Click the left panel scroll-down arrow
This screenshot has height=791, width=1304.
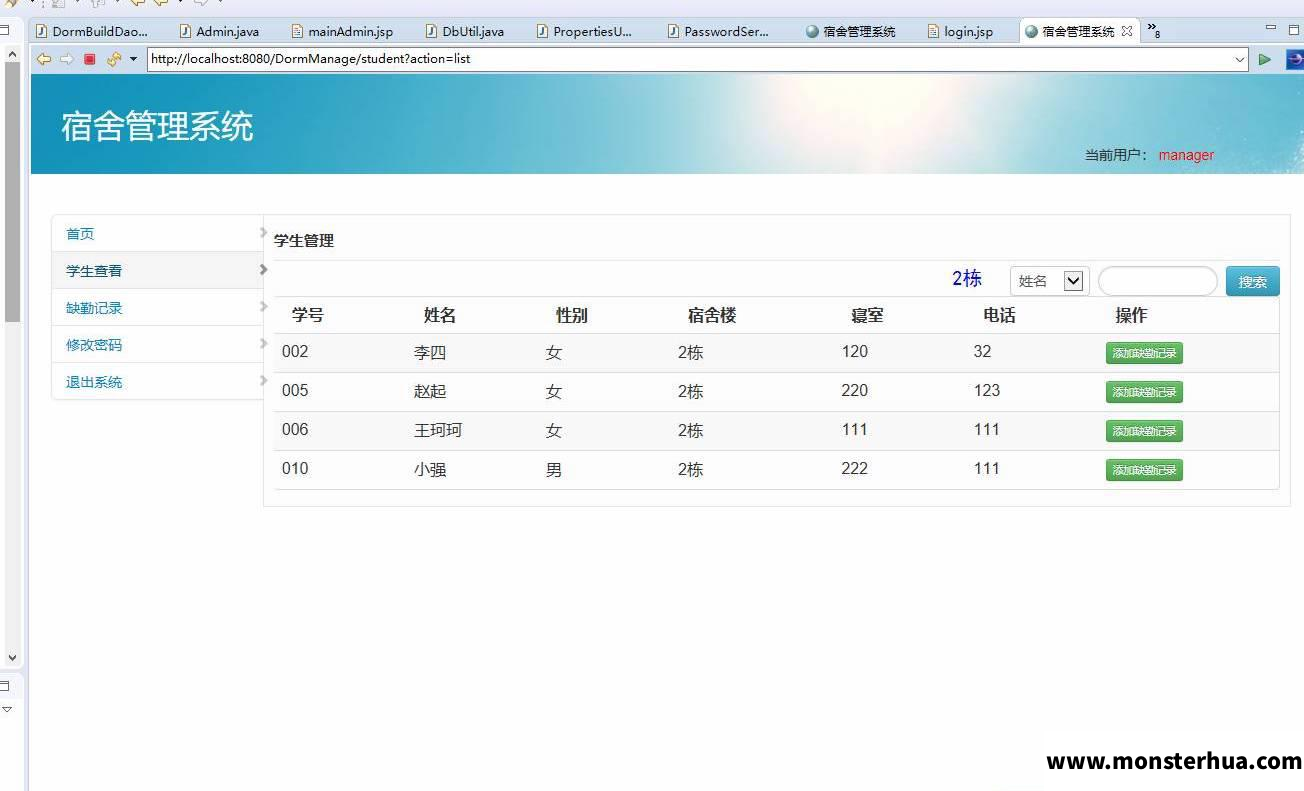pyautogui.click(x=12, y=657)
